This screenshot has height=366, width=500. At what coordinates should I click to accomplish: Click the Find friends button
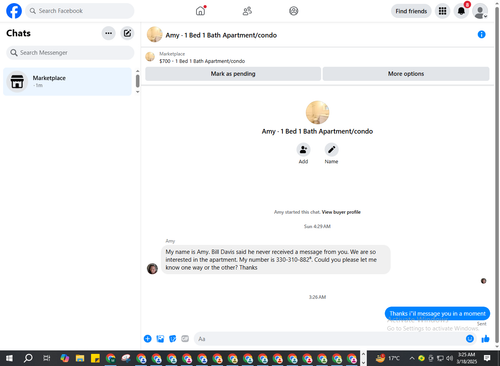point(411,11)
